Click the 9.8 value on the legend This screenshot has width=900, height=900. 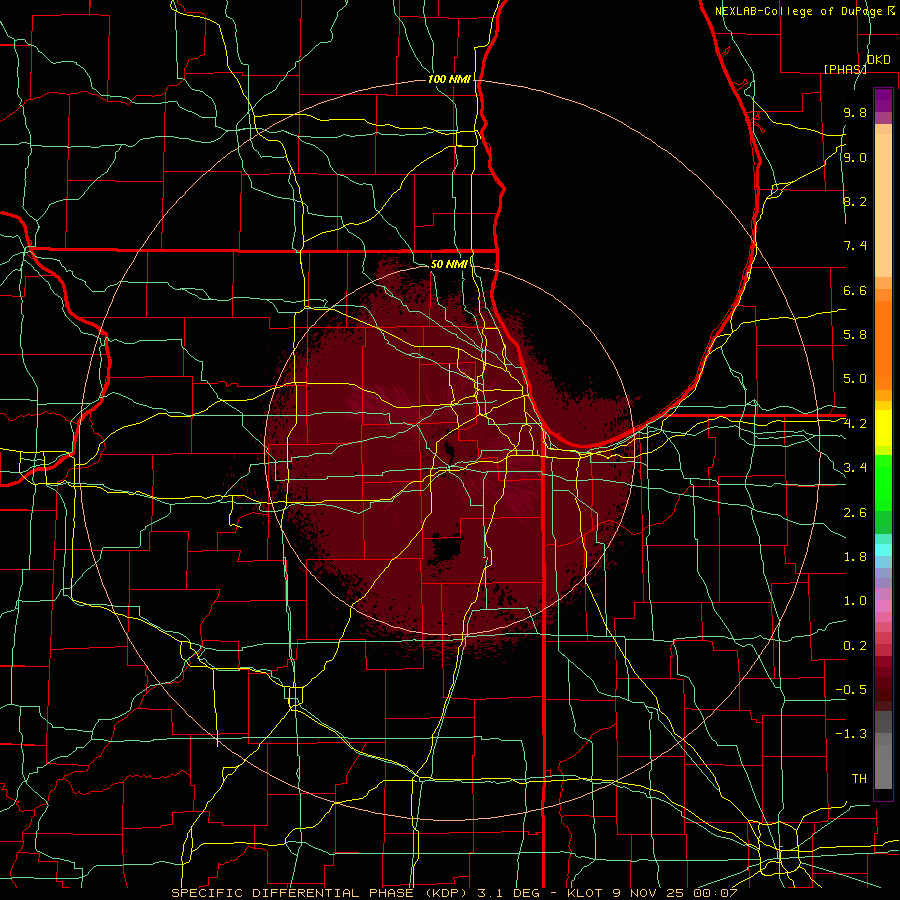pyautogui.click(x=855, y=112)
